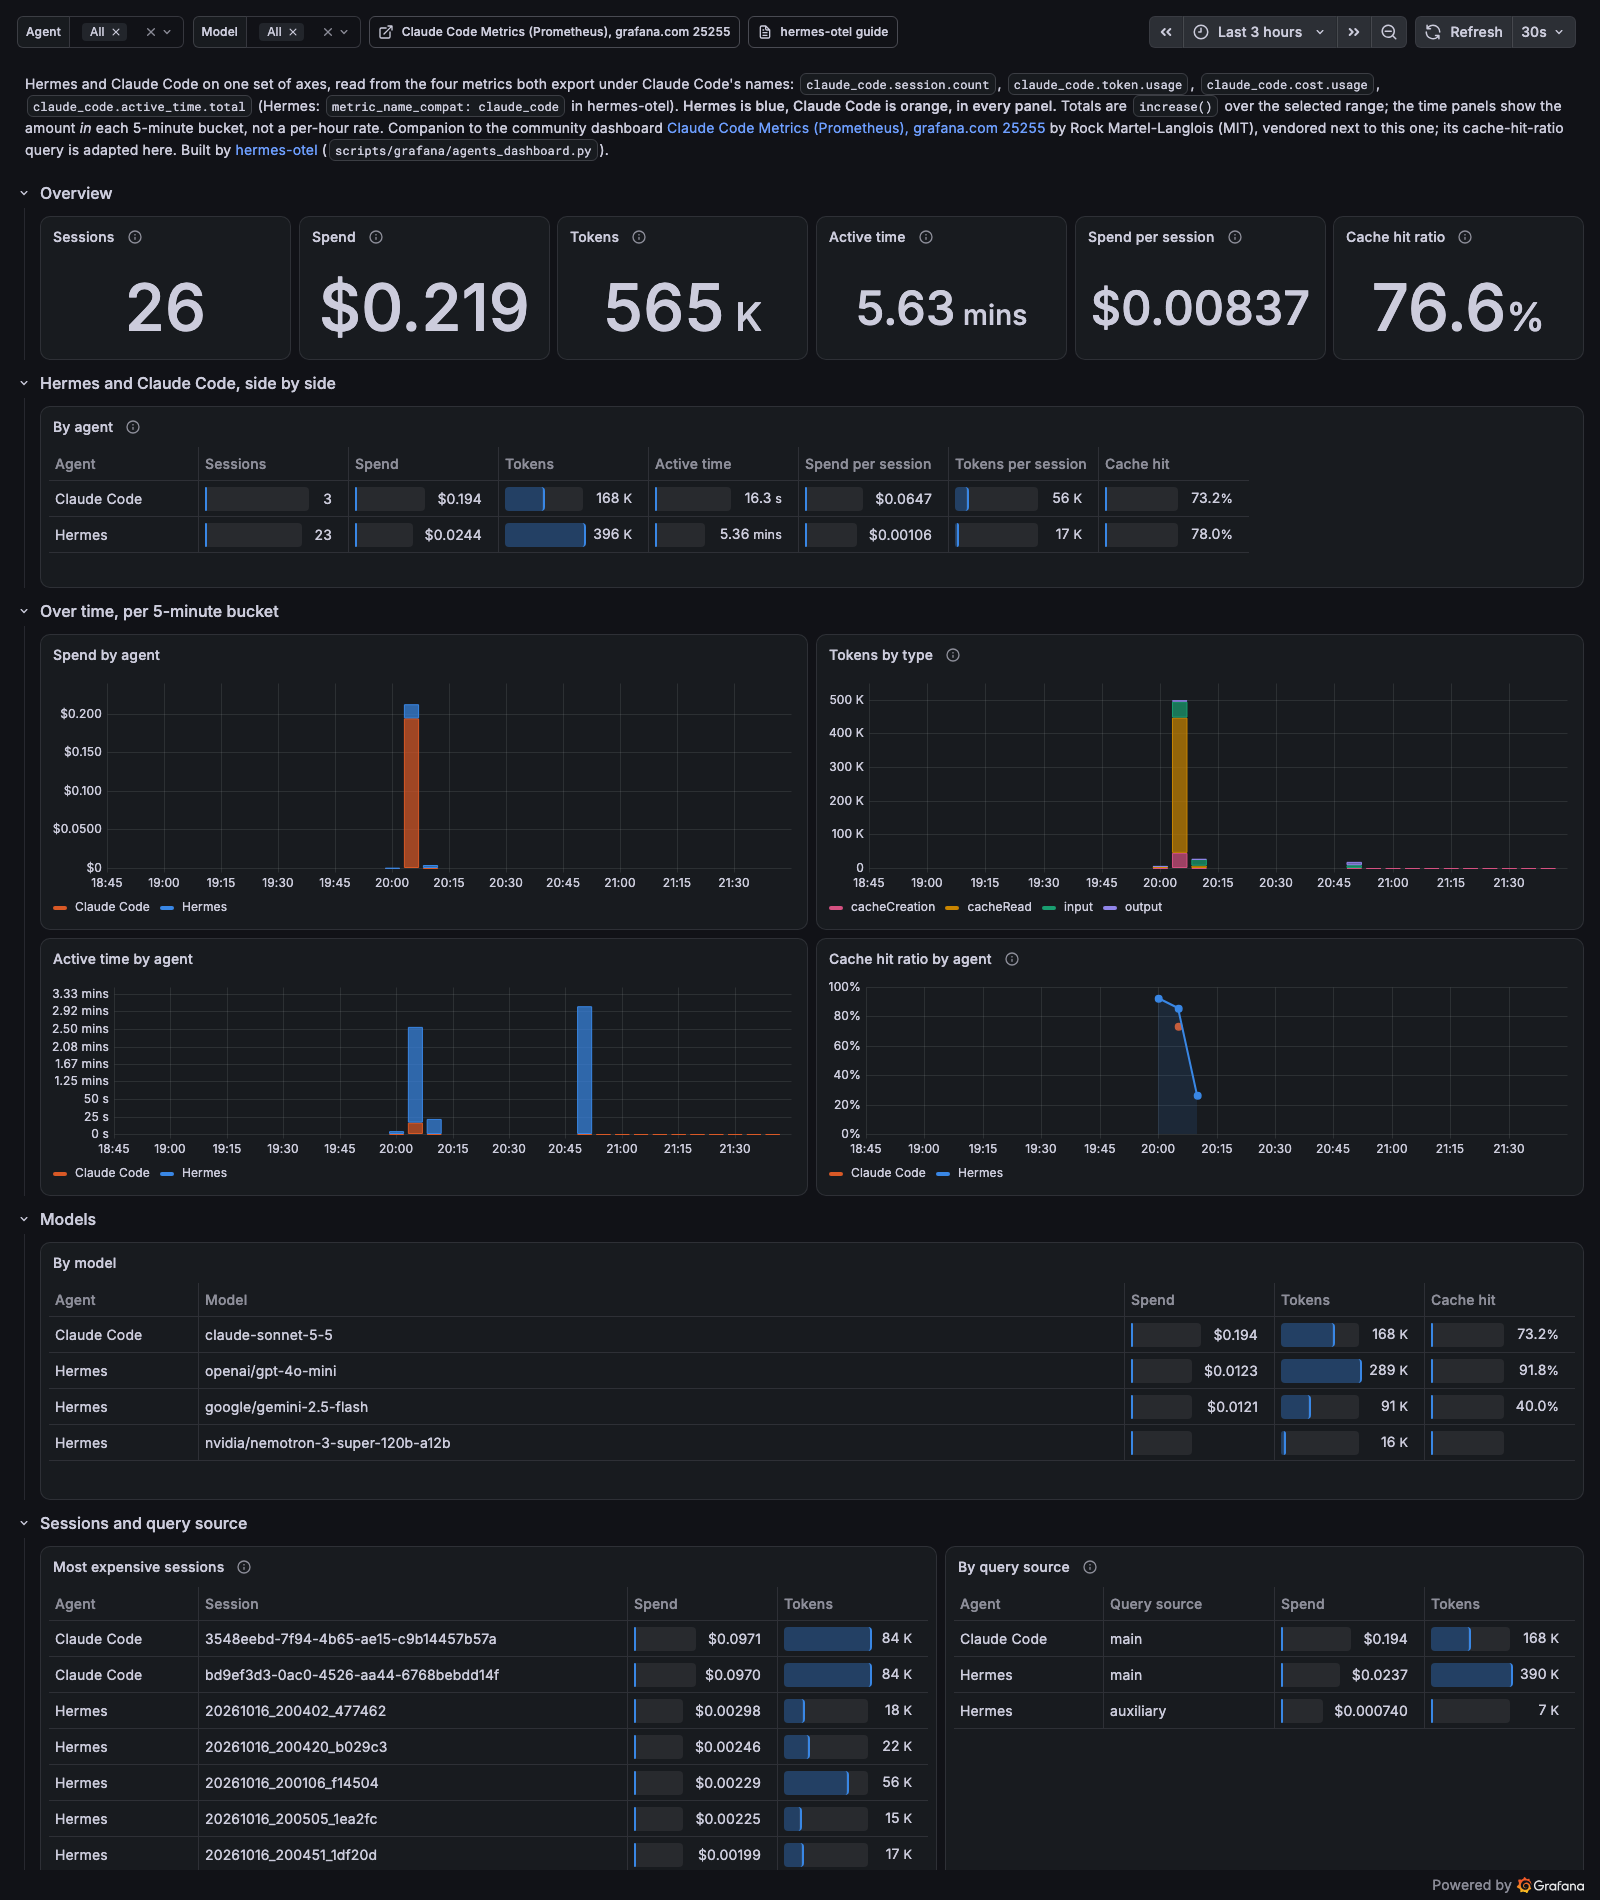Click the Claude Code color swatch in Cache hit ratio legend

click(x=836, y=1173)
